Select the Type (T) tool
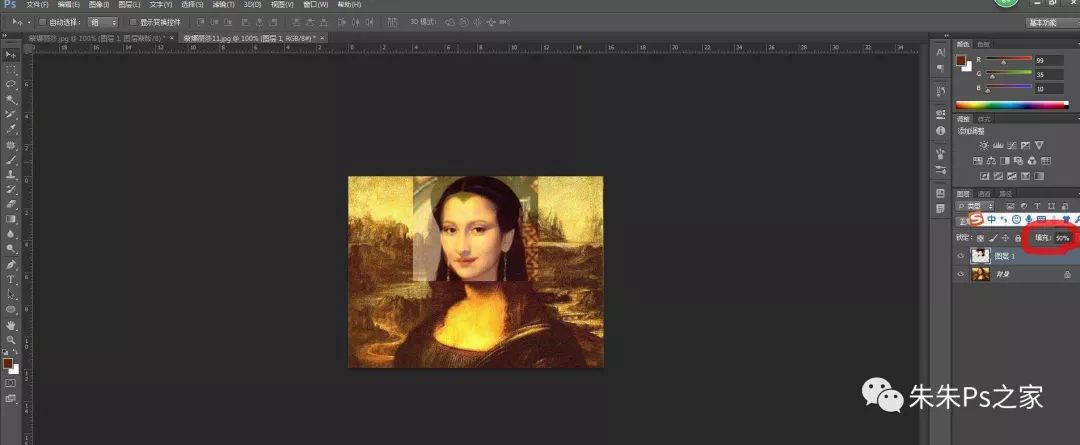This screenshot has height=445, width=1080. (11, 280)
